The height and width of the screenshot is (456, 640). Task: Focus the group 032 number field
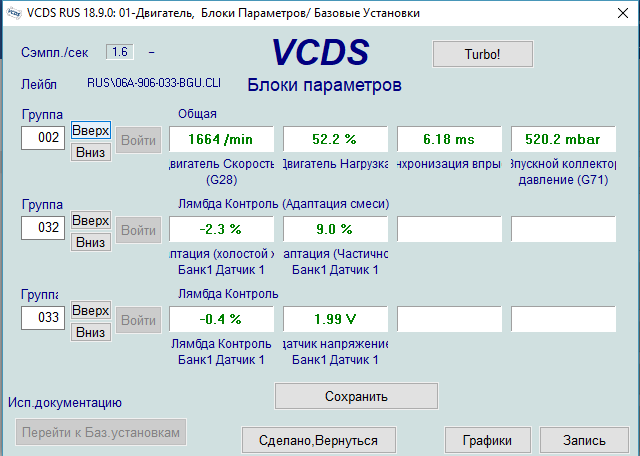[x=43, y=227]
